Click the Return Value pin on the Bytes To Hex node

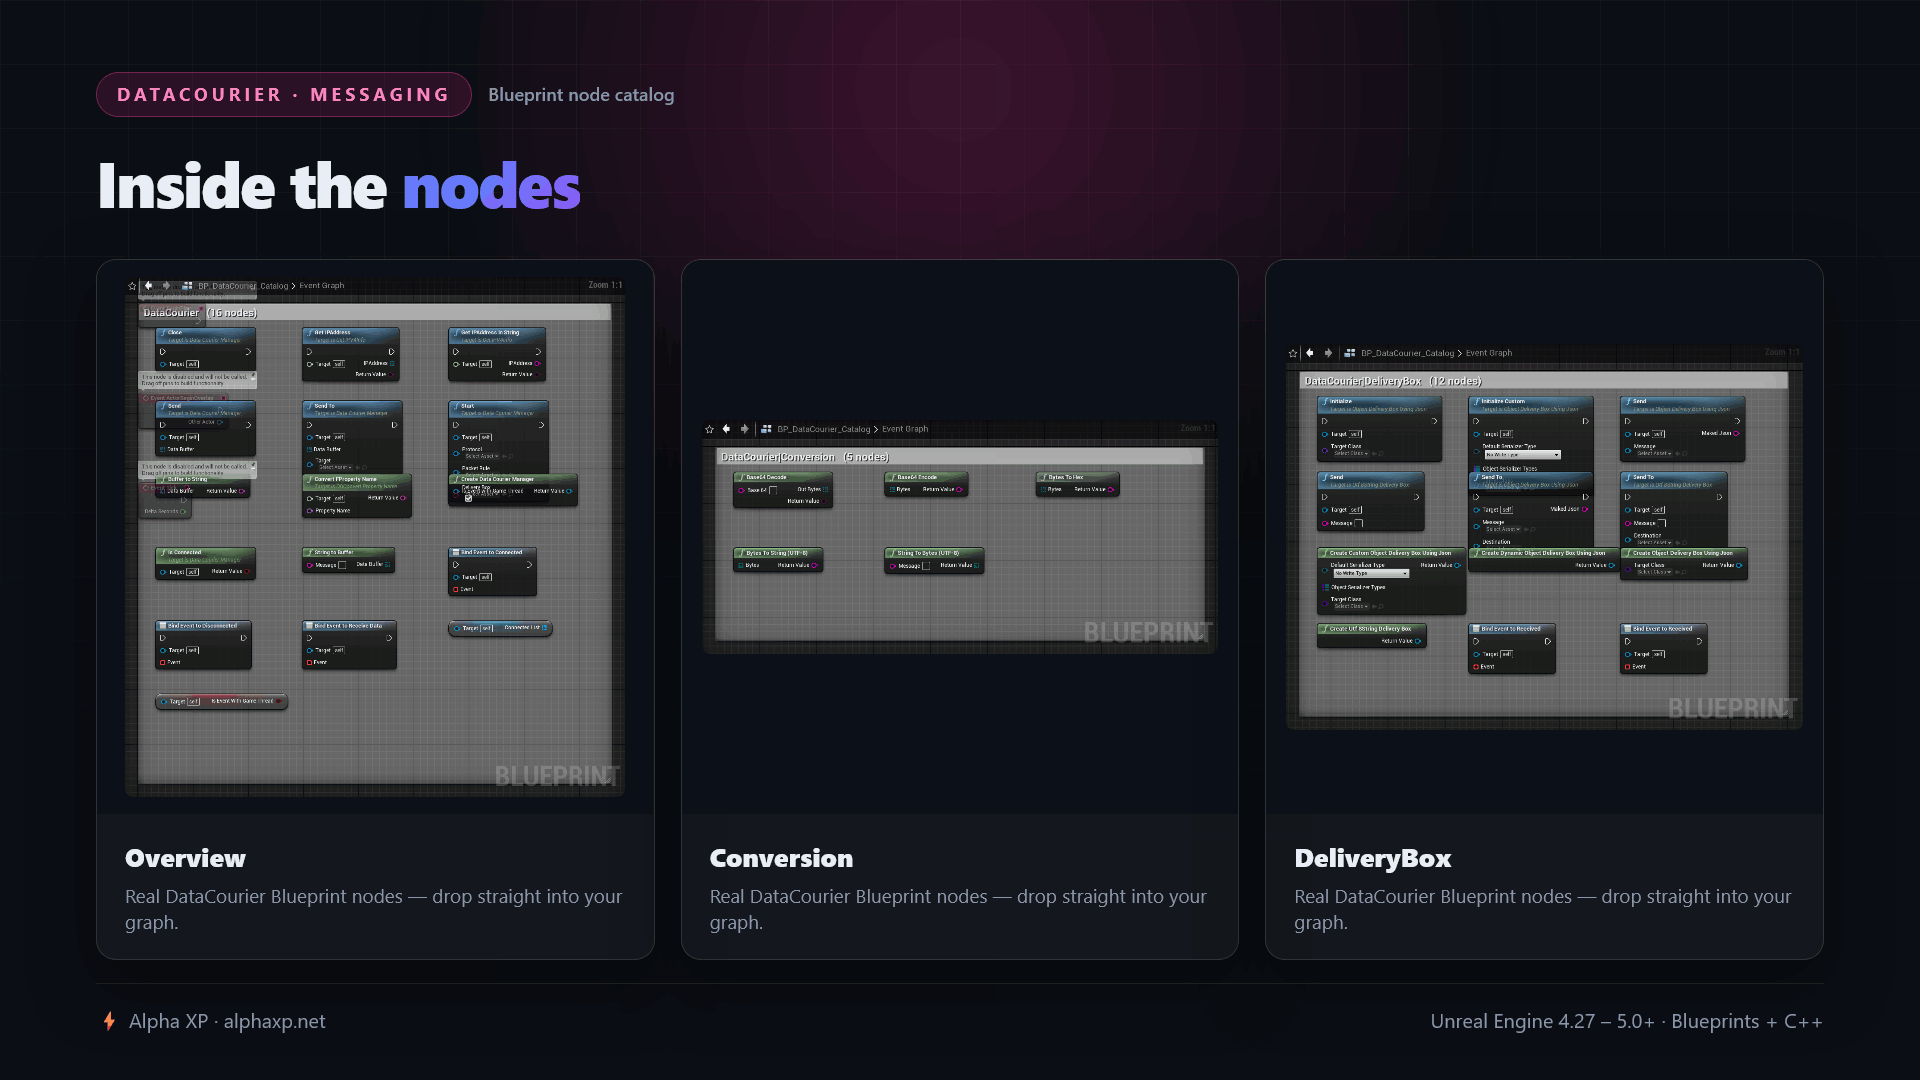click(1111, 490)
